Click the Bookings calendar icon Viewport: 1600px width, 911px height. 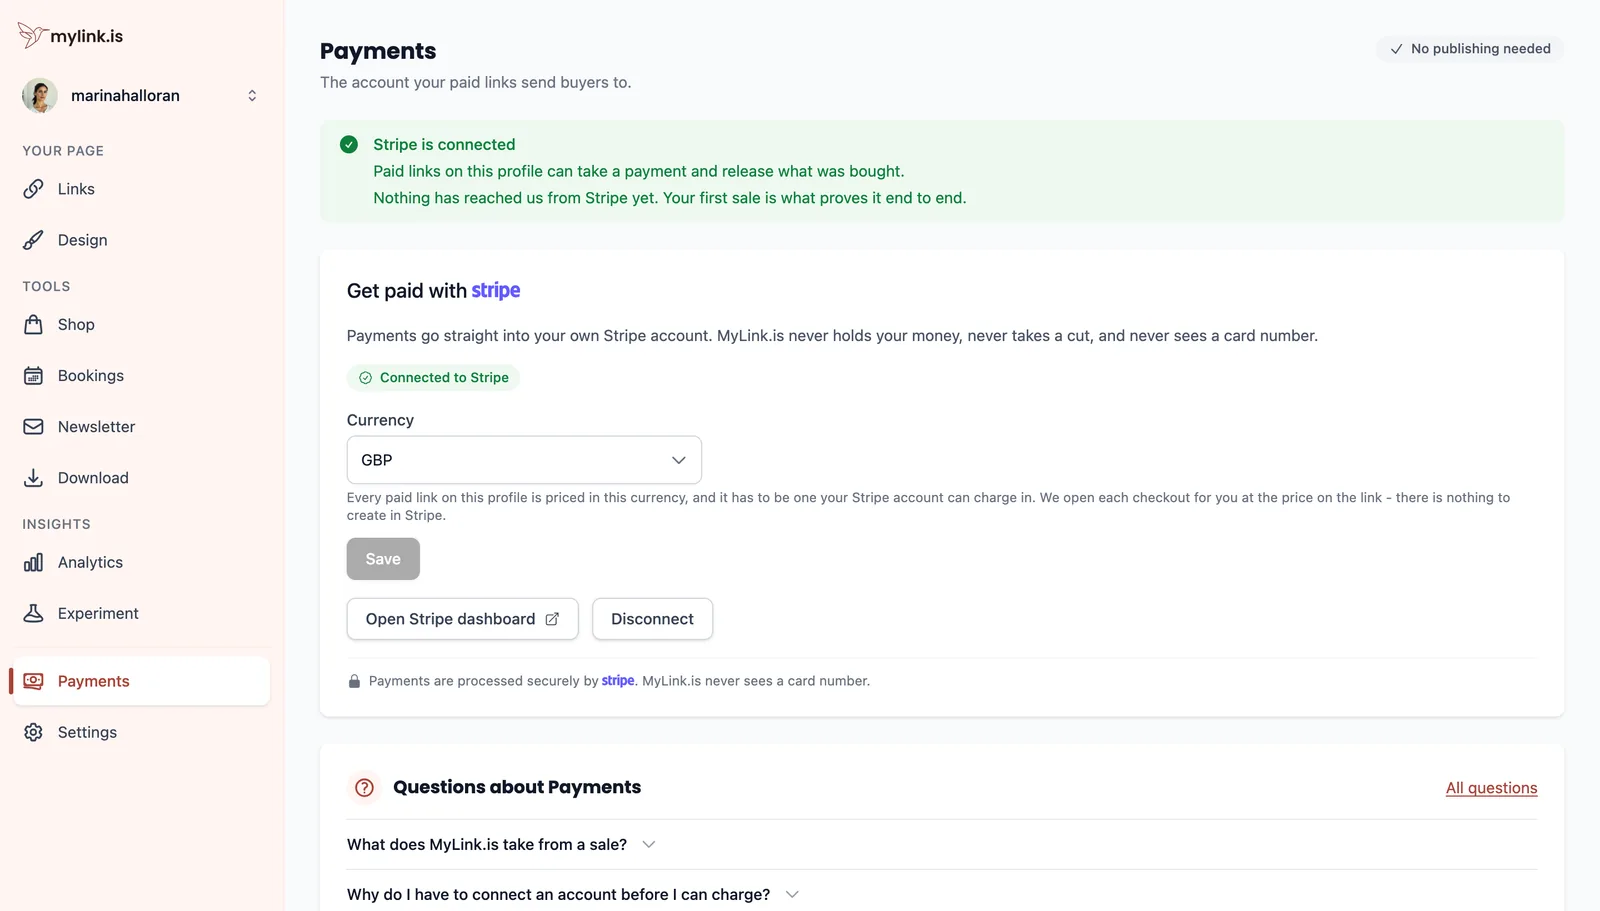point(33,376)
